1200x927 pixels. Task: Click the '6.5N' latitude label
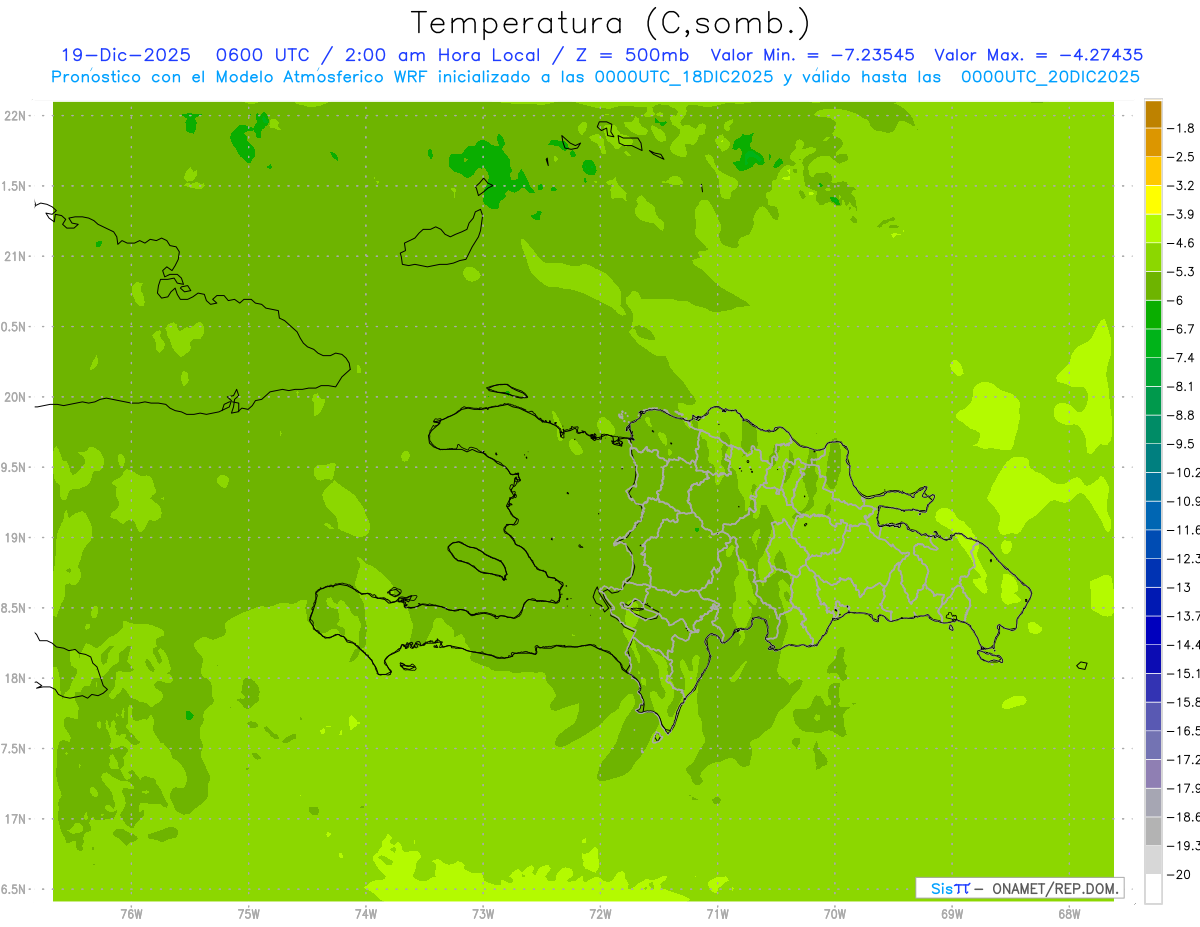tap(14, 889)
